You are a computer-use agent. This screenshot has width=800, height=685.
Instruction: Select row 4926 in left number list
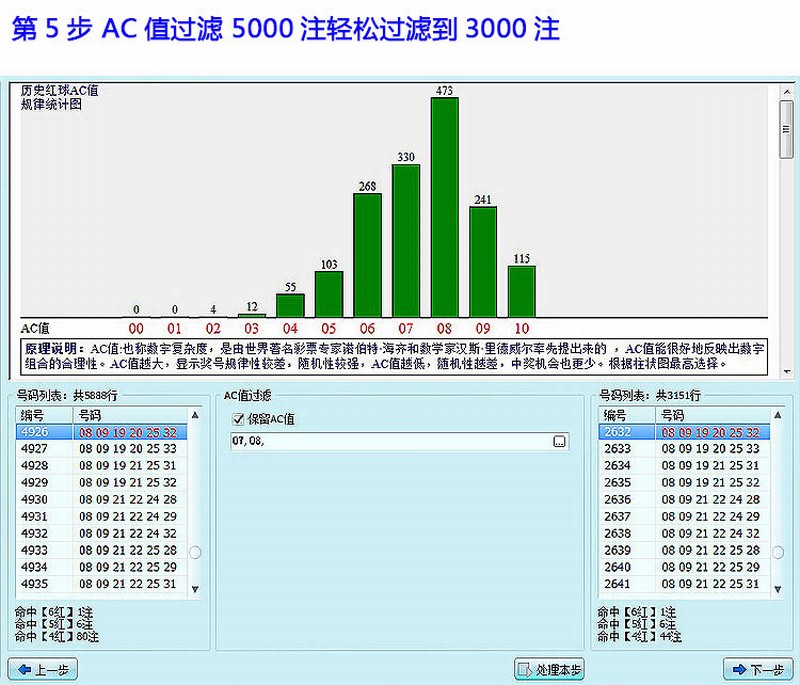(x=100, y=433)
